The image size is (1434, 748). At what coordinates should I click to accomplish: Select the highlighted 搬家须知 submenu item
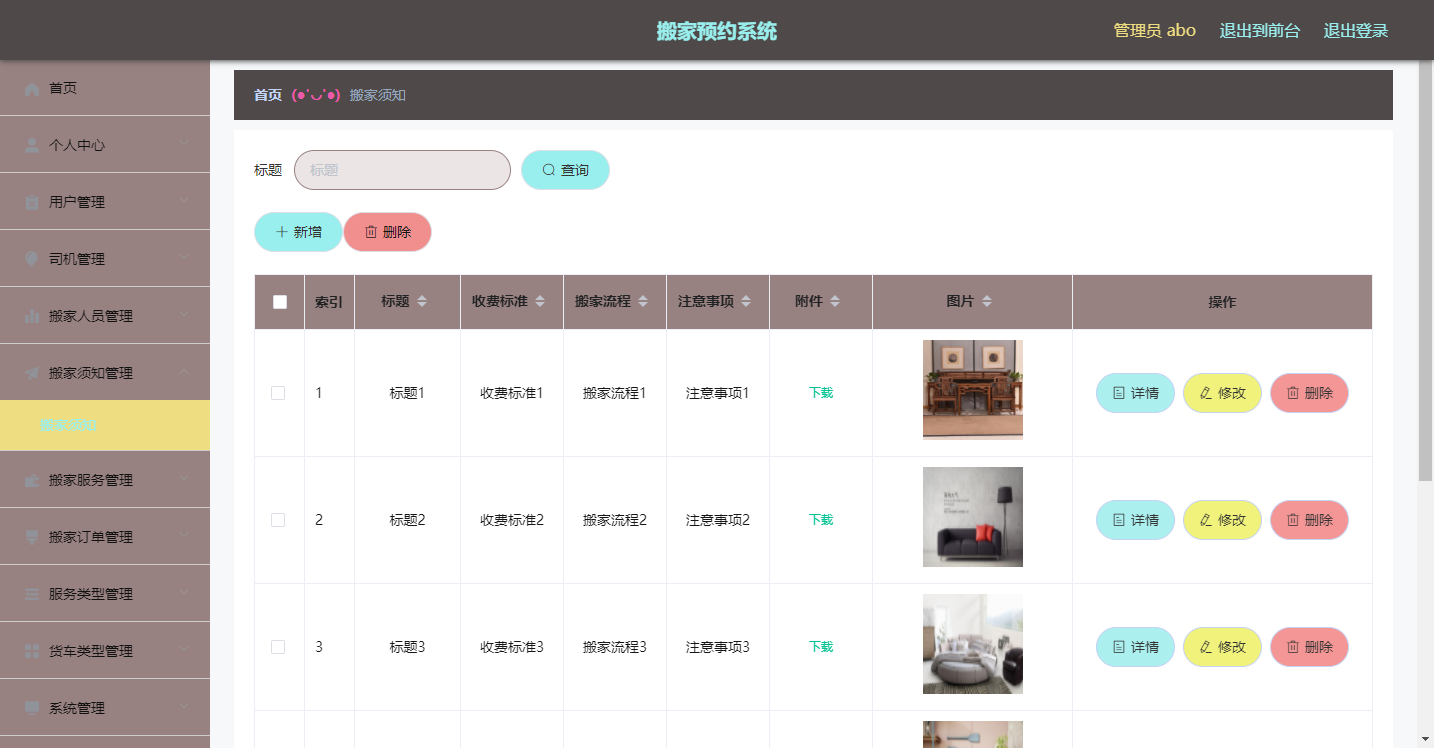tap(105, 426)
